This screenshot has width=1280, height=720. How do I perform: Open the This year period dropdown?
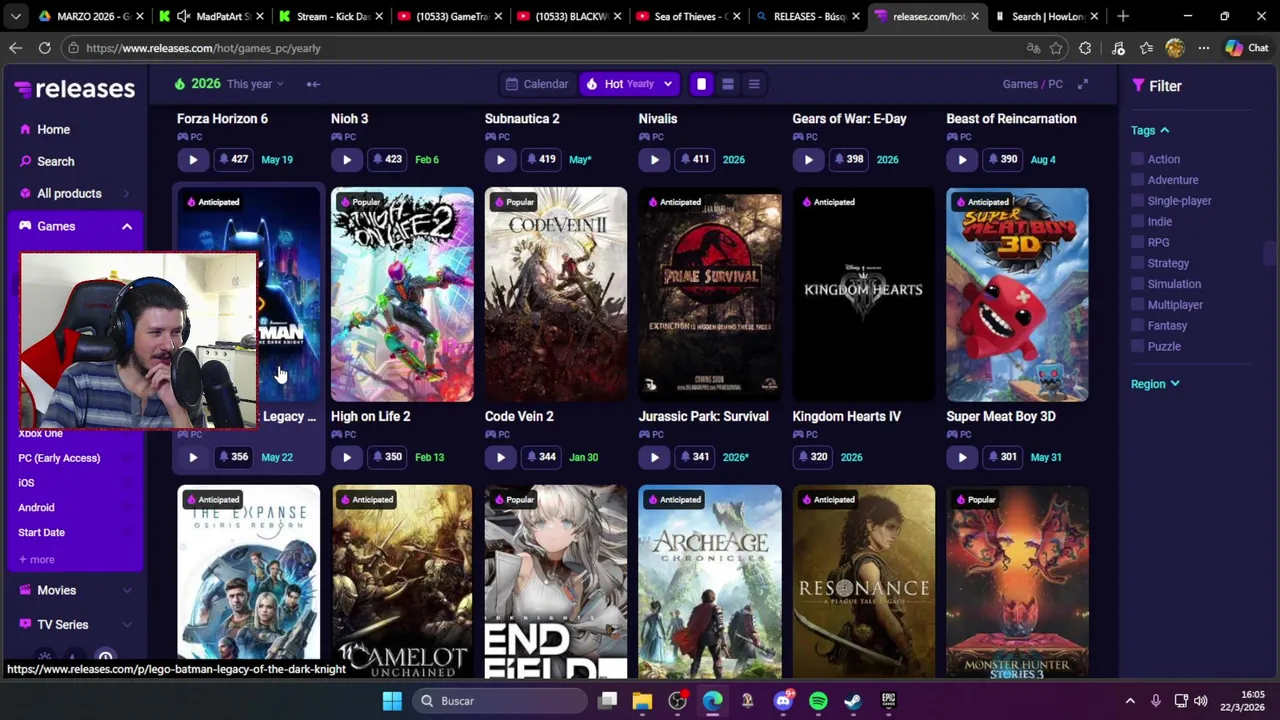[x=255, y=84]
